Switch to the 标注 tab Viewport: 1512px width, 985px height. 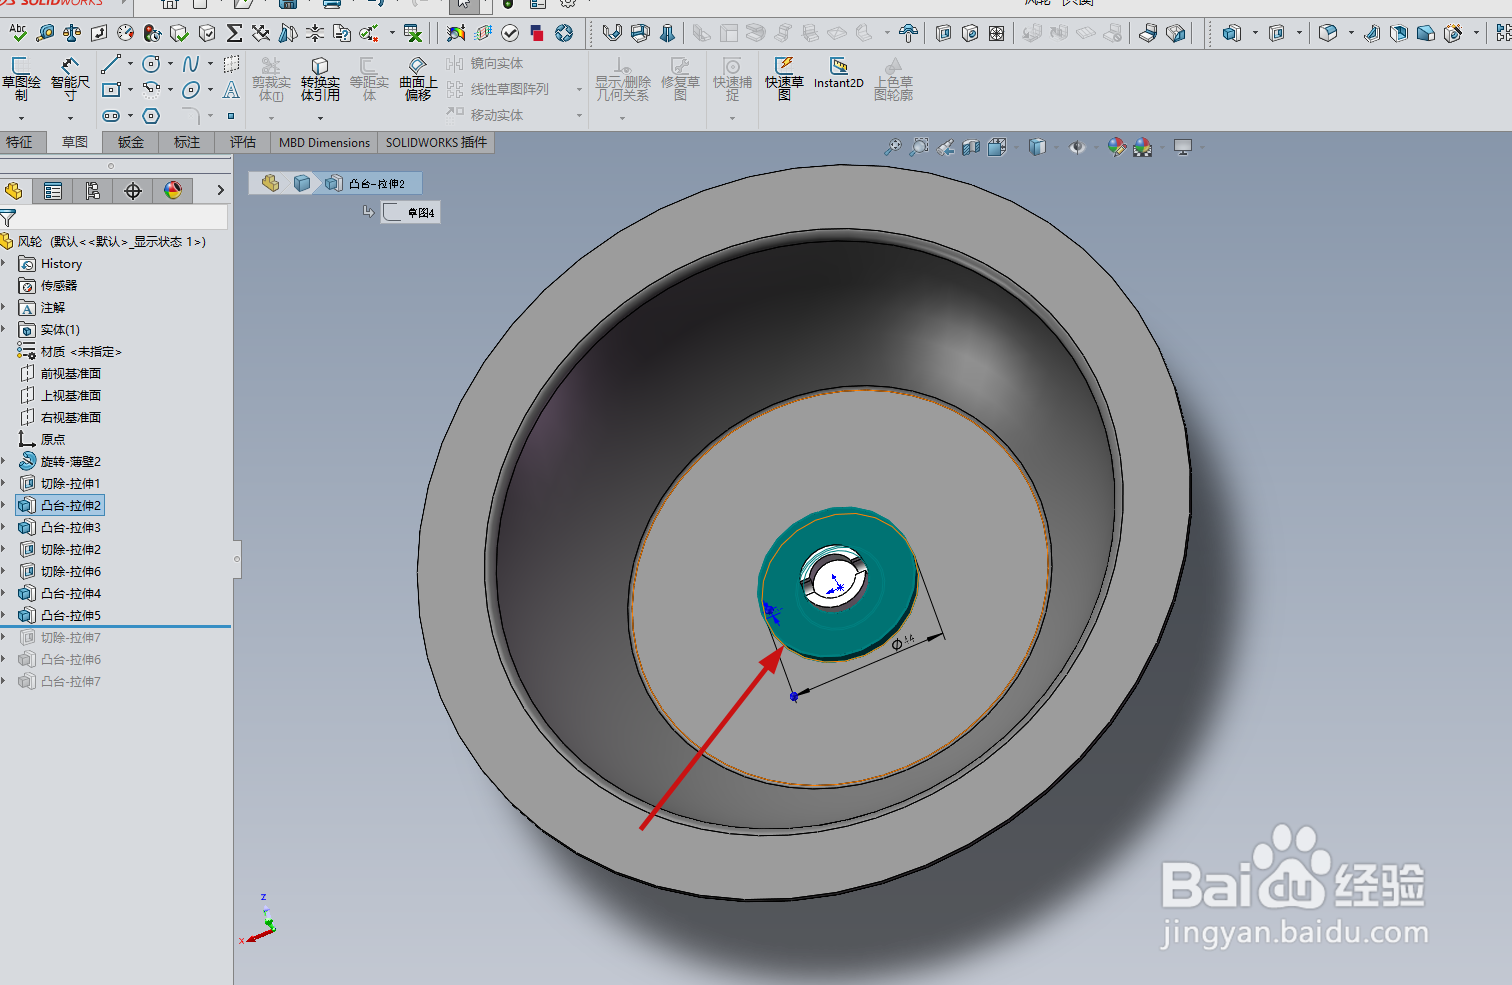coord(187,142)
